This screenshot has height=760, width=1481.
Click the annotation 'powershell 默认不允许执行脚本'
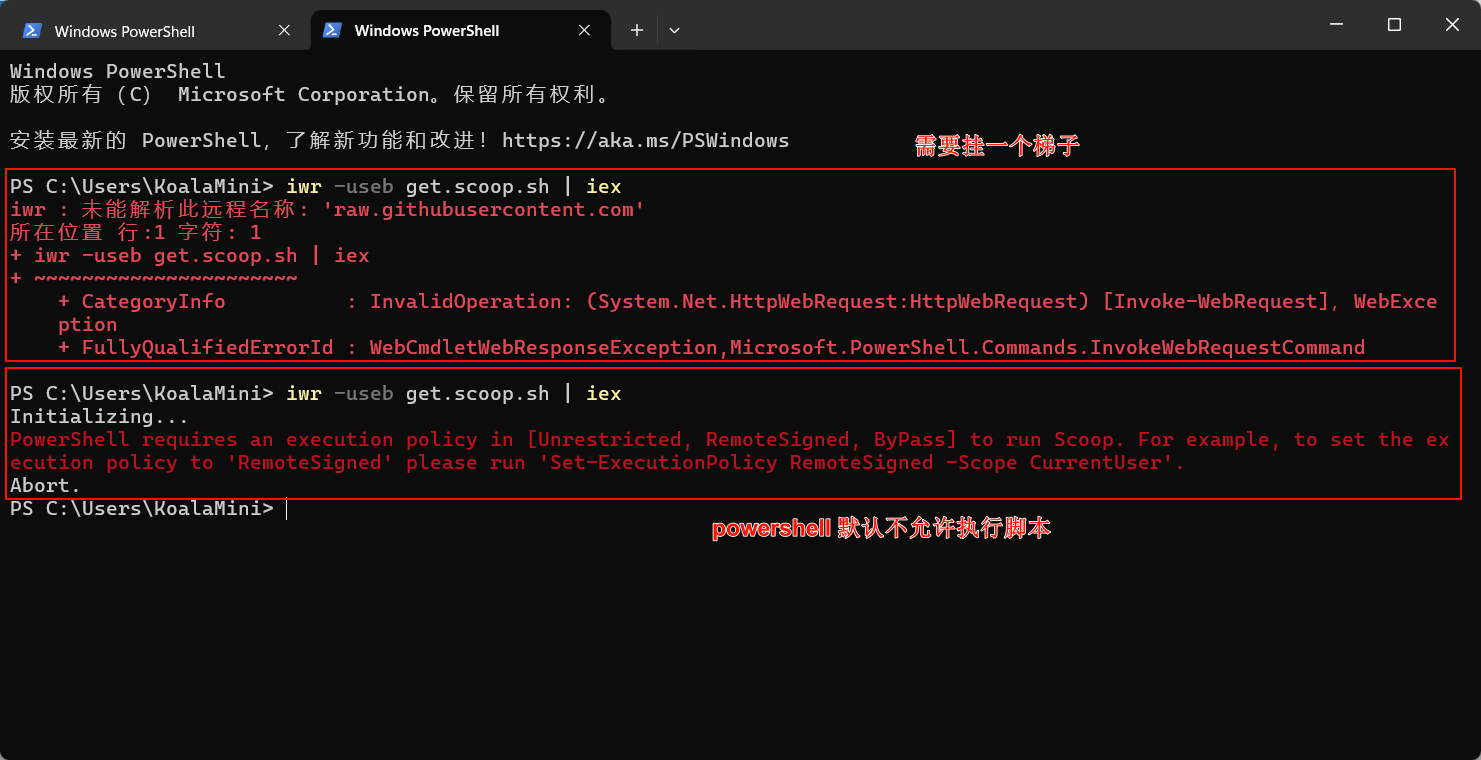pyautogui.click(x=881, y=529)
